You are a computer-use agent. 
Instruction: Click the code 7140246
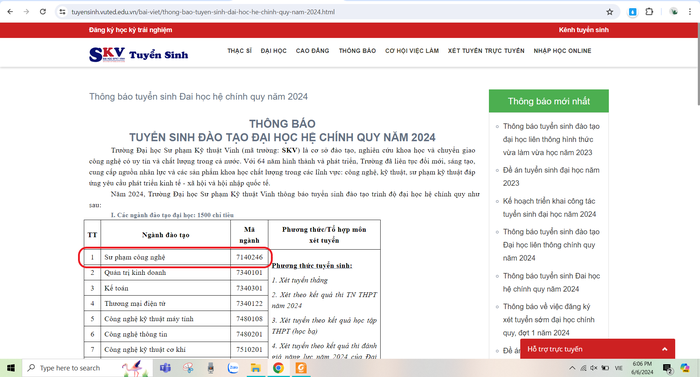tap(249, 257)
